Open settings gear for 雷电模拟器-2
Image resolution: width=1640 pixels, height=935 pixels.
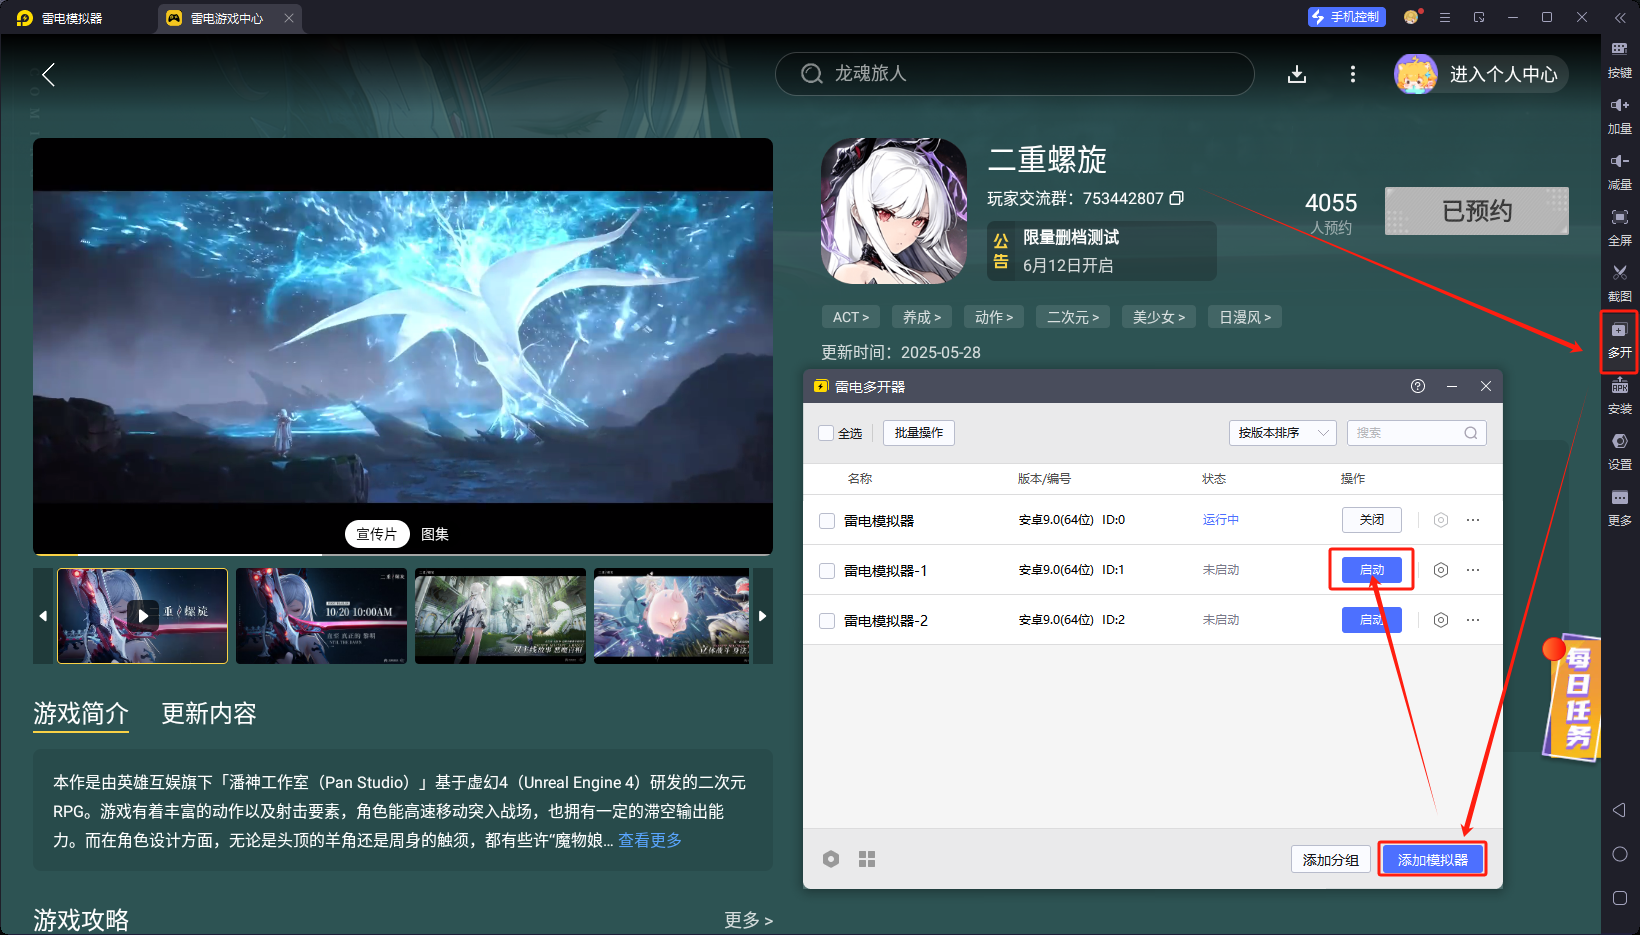[1441, 620]
